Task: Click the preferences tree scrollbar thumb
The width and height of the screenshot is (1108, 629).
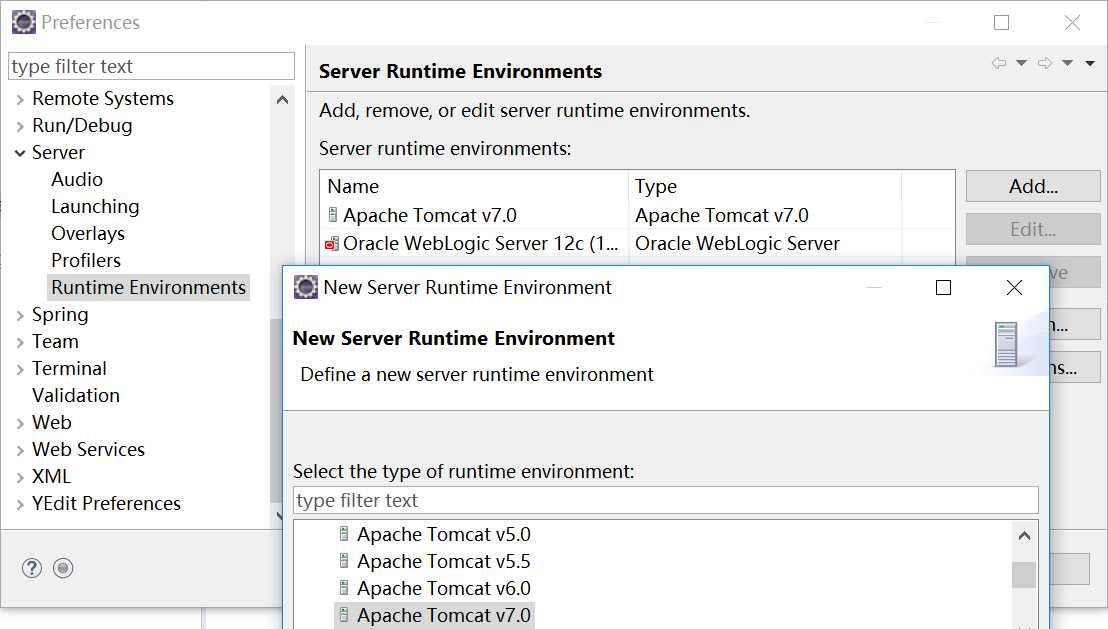Action: [x=275, y=410]
